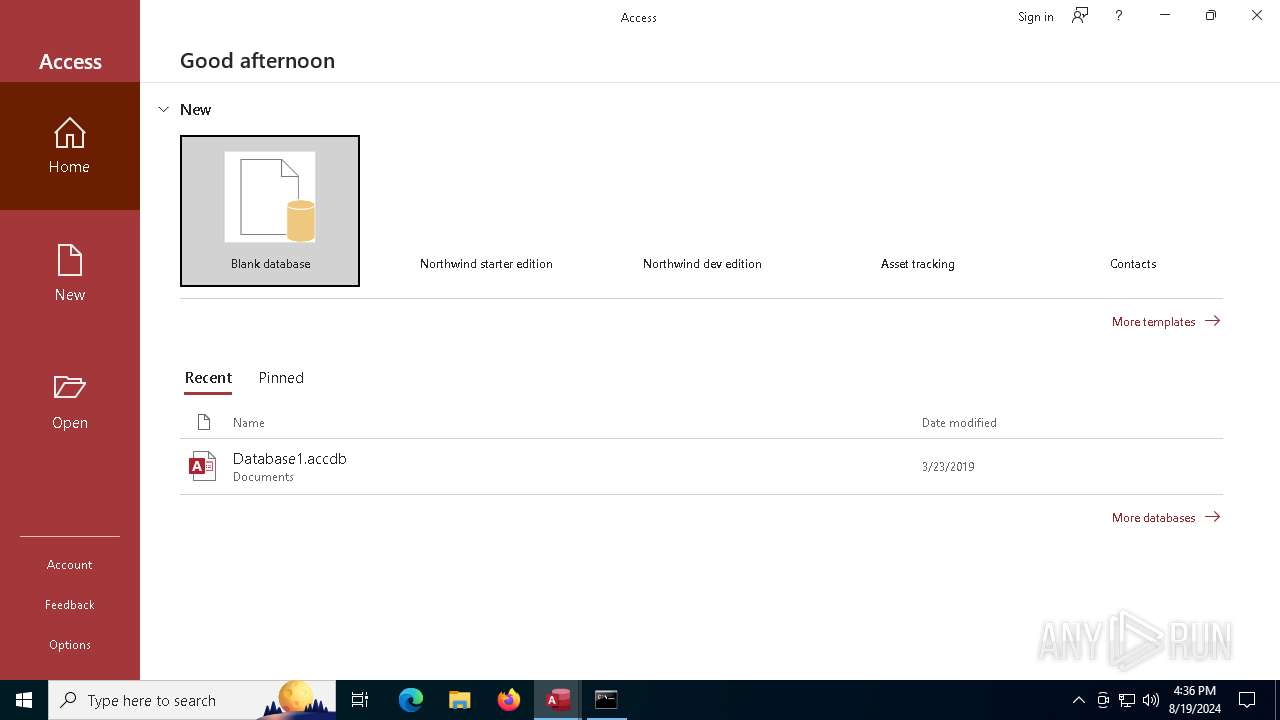Click the file-type icon column header
The image size is (1280, 720).
point(204,422)
